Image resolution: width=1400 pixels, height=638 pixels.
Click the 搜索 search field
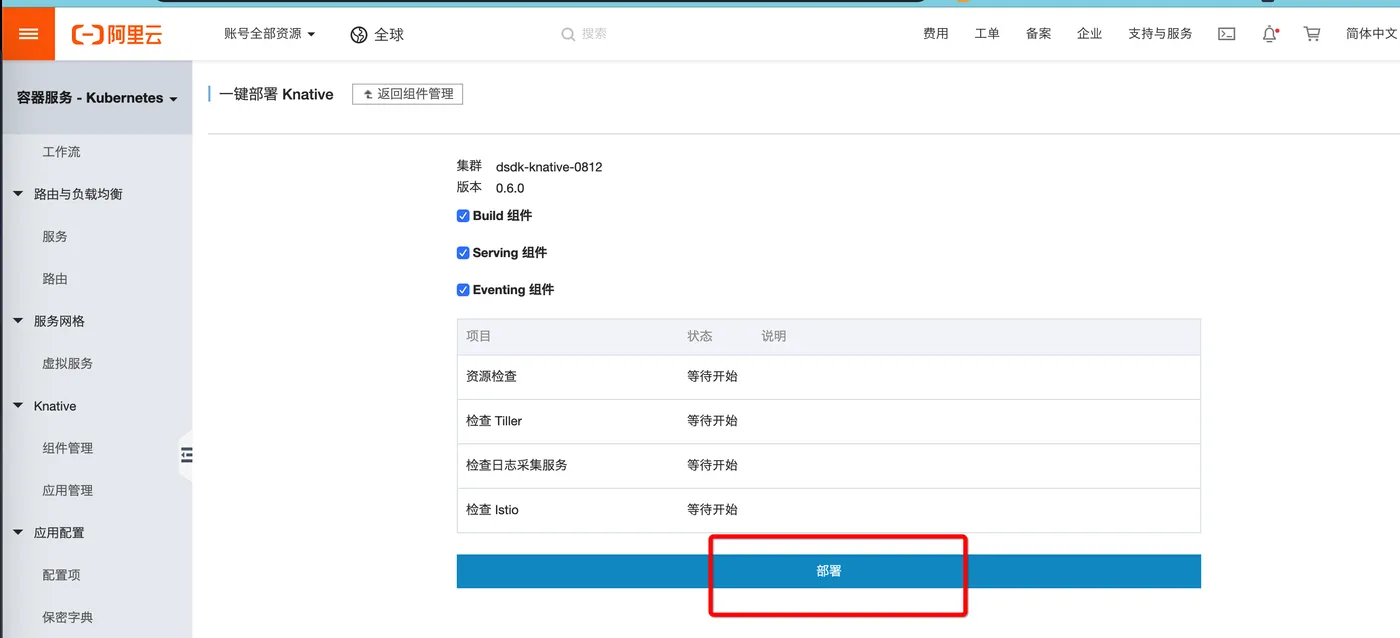pyautogui.click(x=594, y=34)
